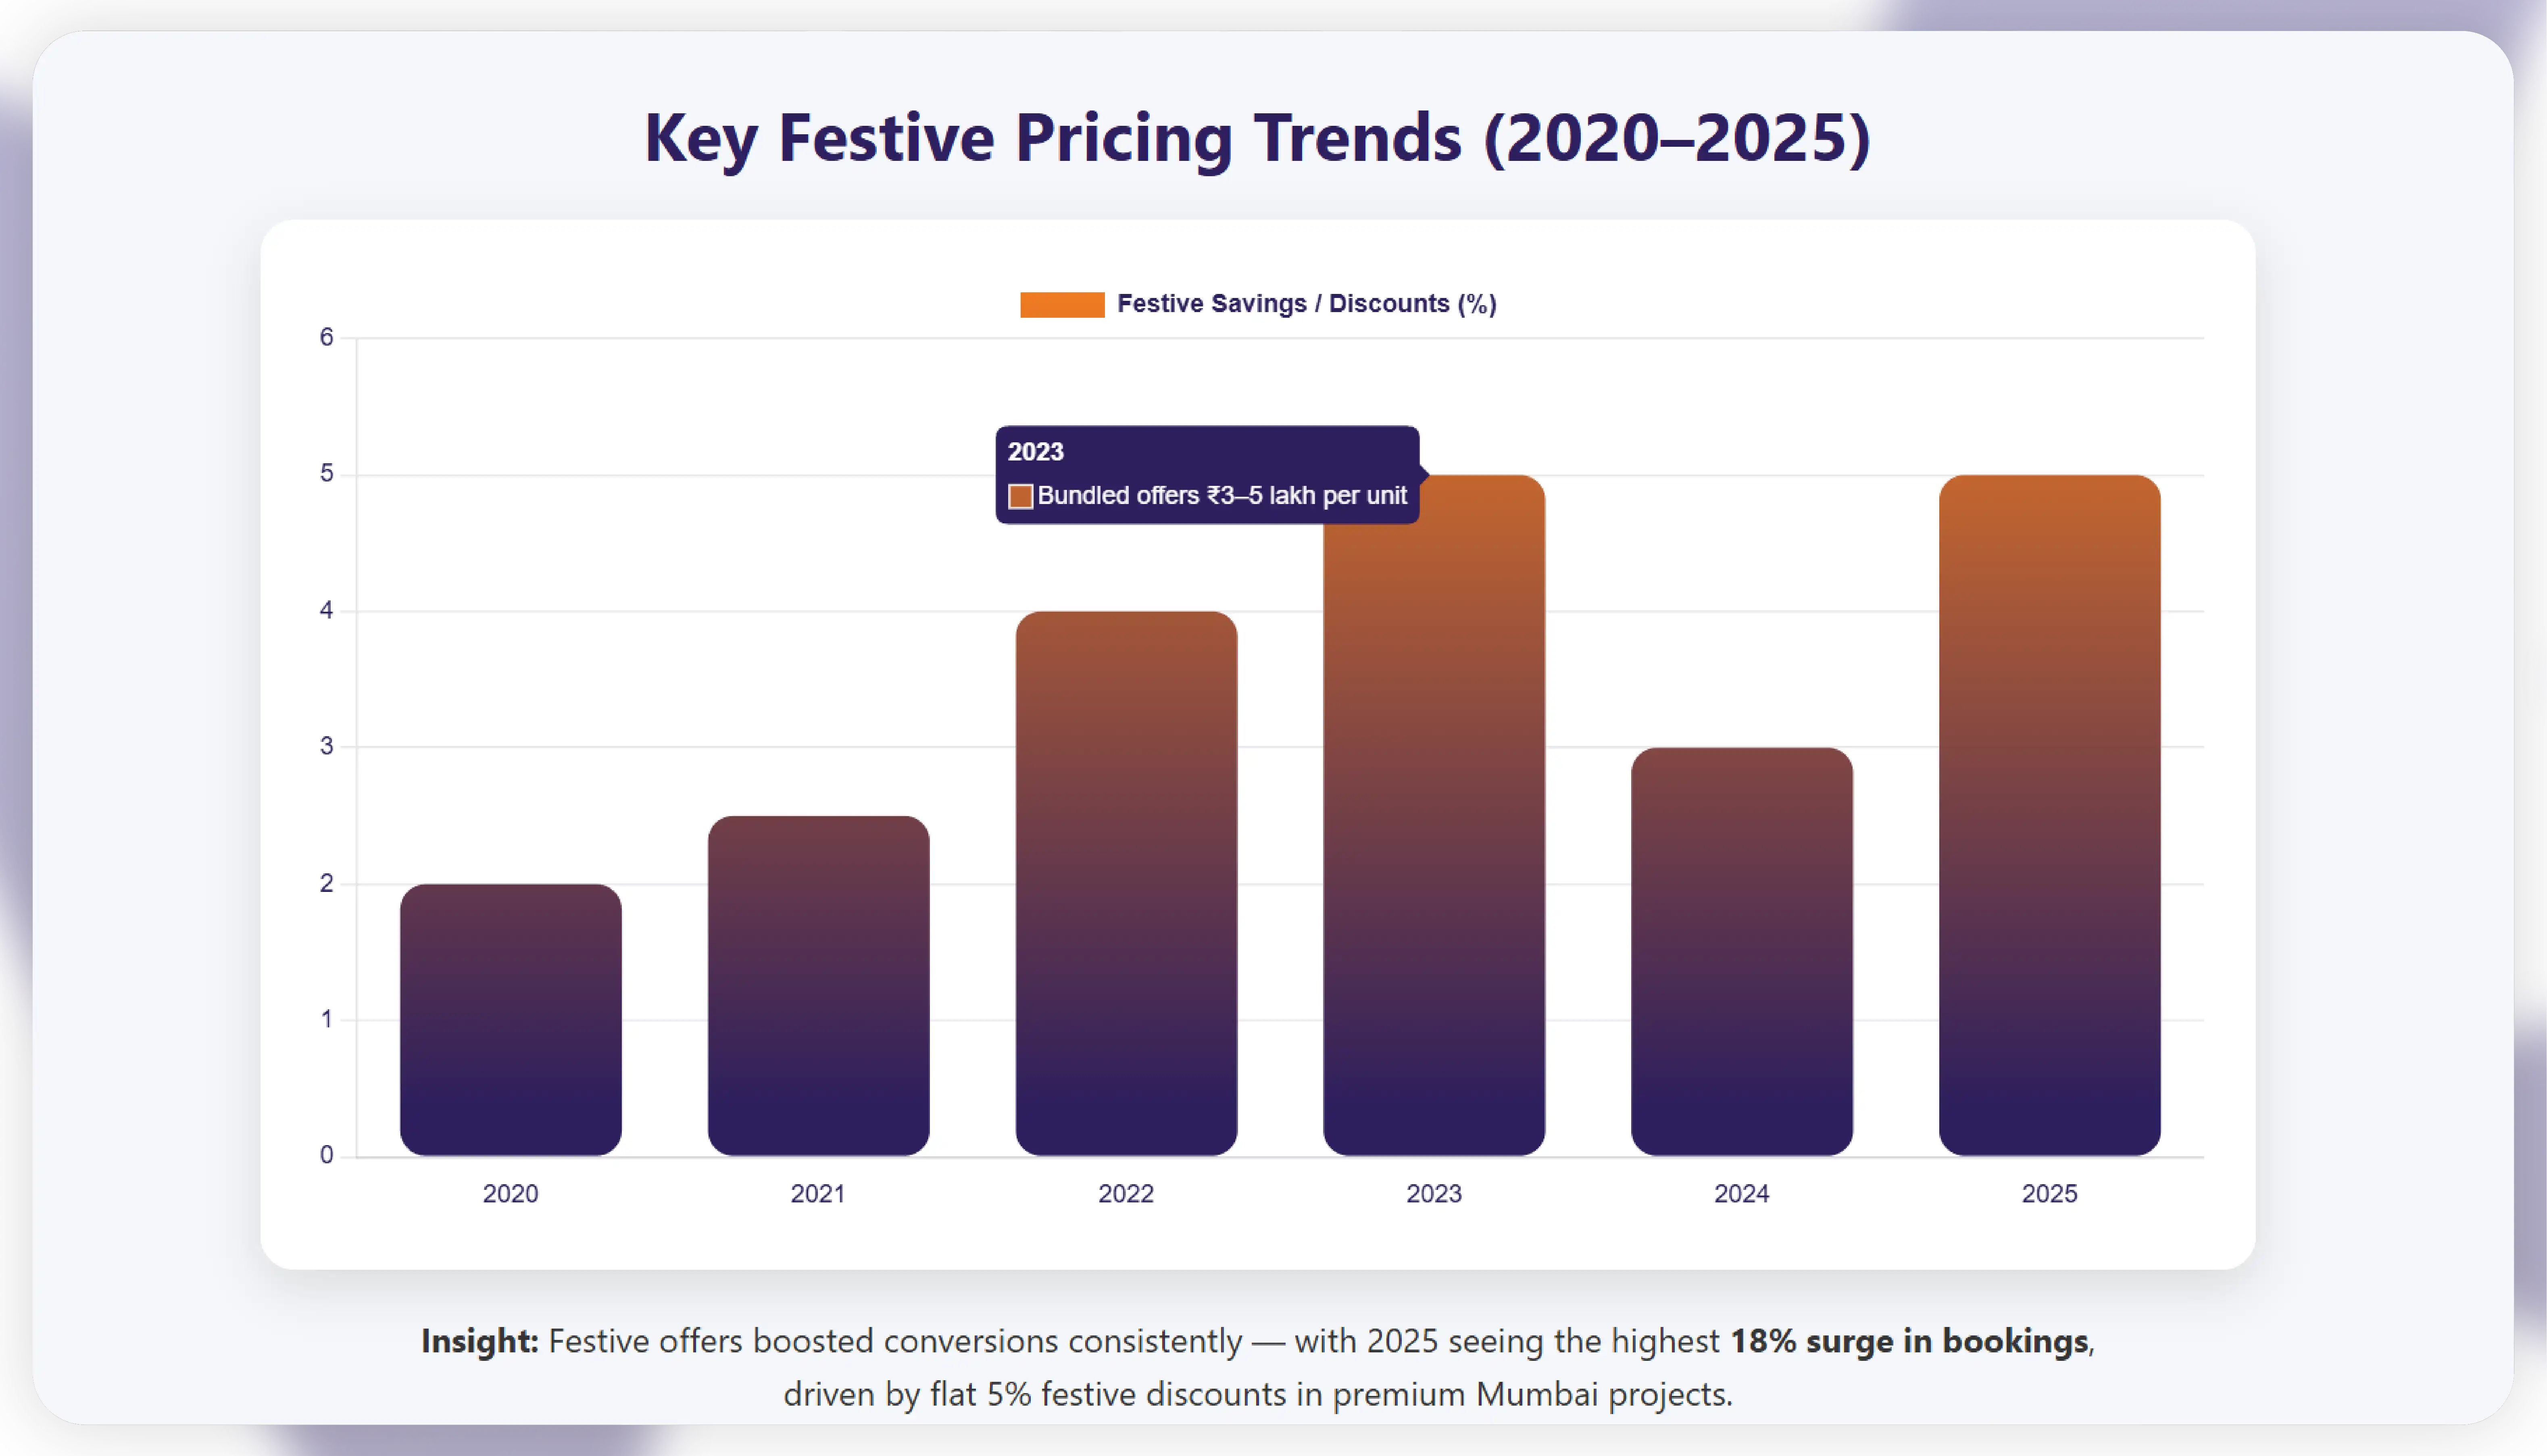Click the 2024 x-axis label
2547x1456 pixels.
click(x=1741, y=1193)
